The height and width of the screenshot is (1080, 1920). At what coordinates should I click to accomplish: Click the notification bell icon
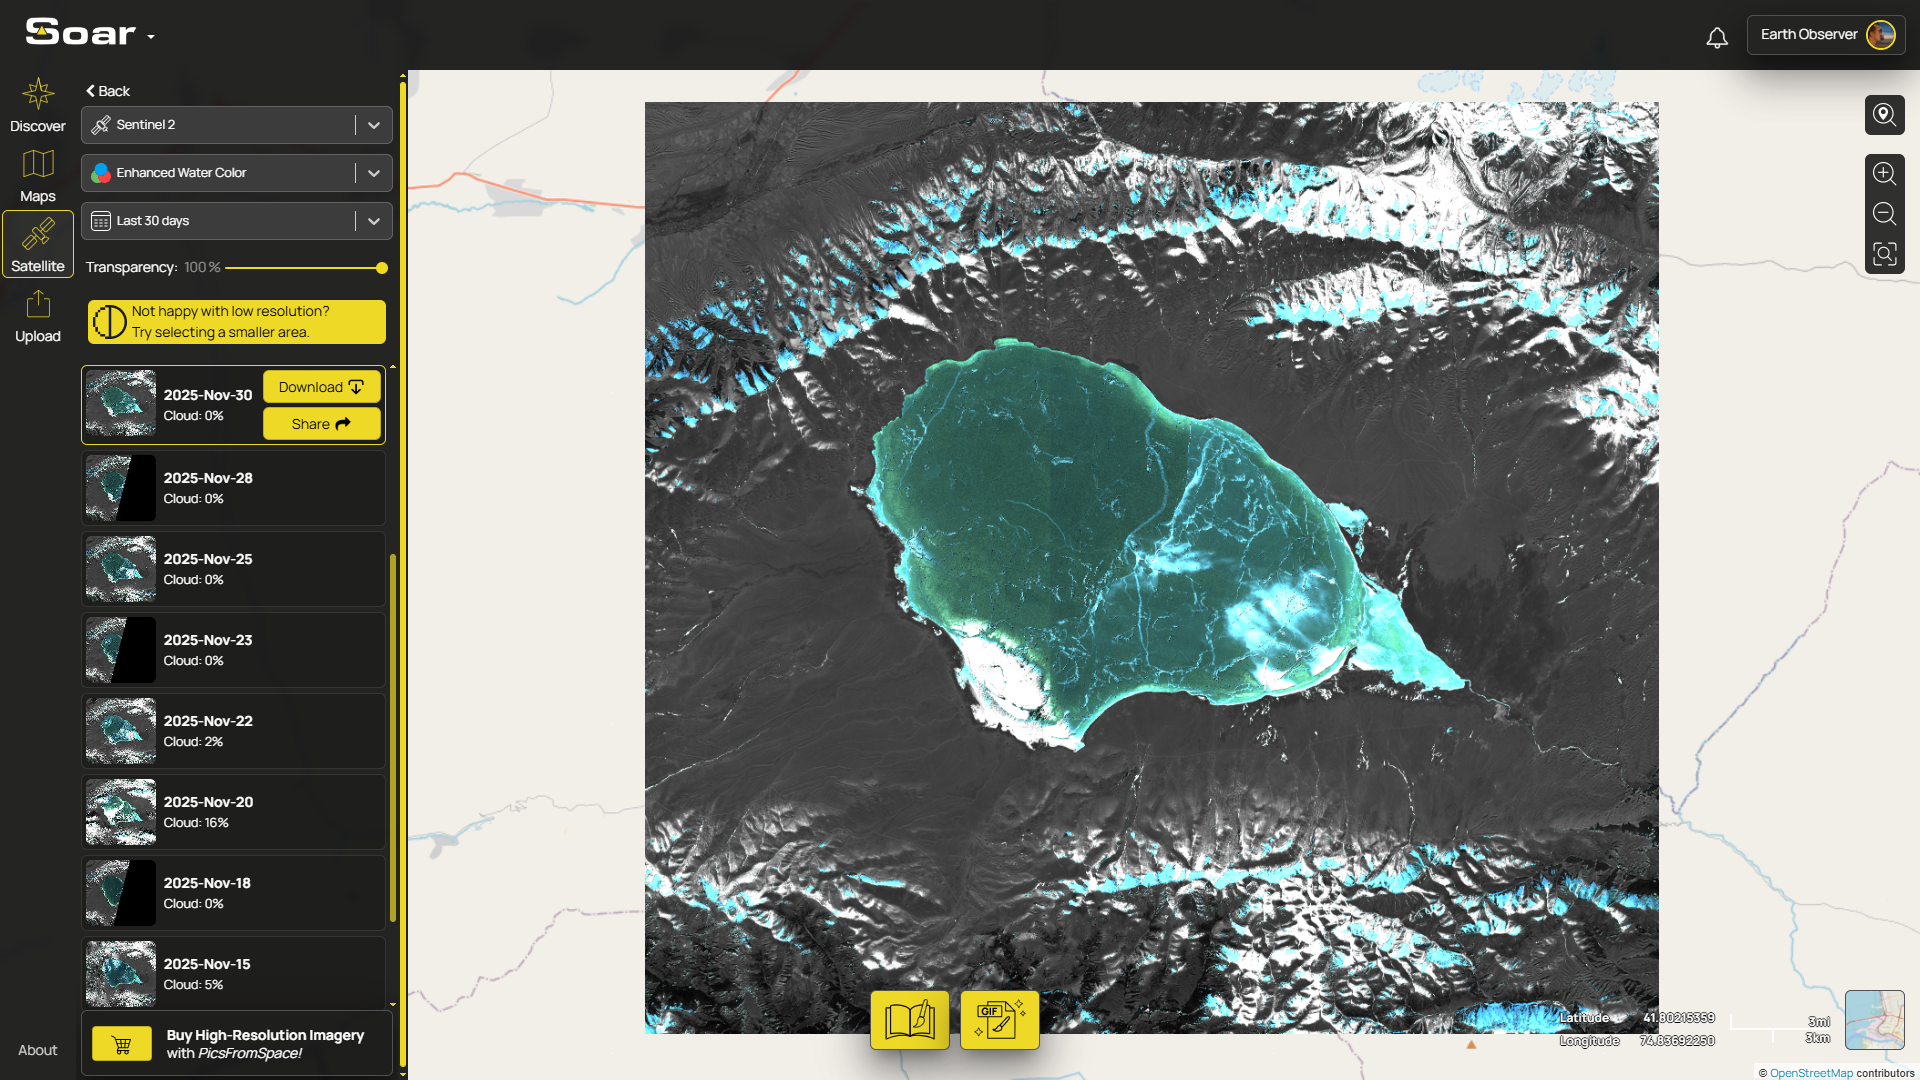1717,36
